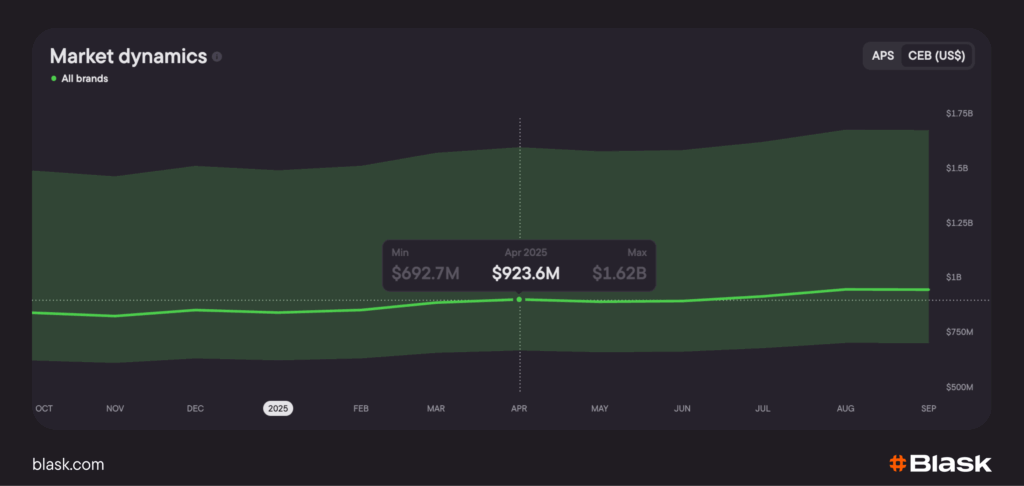1024x486 pixels.
Task: Select the MAR month on timeline
Action: [436, 408]
